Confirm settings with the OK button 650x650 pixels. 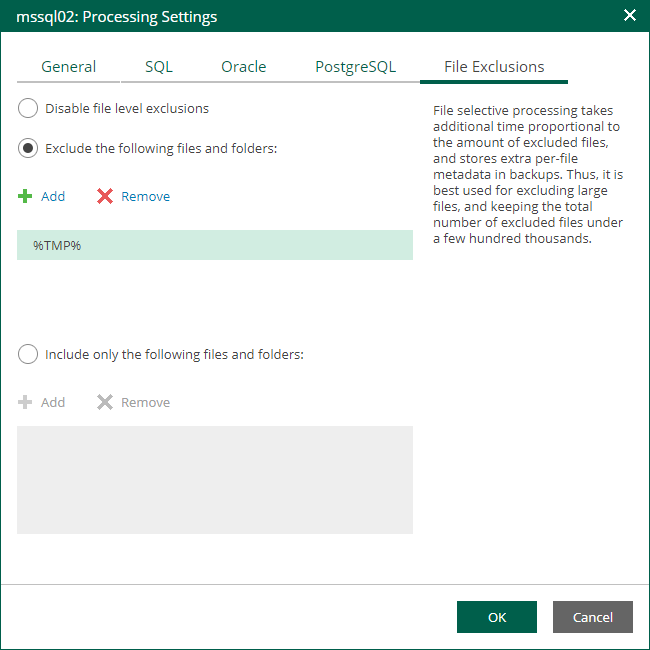[x=497, y=617]
